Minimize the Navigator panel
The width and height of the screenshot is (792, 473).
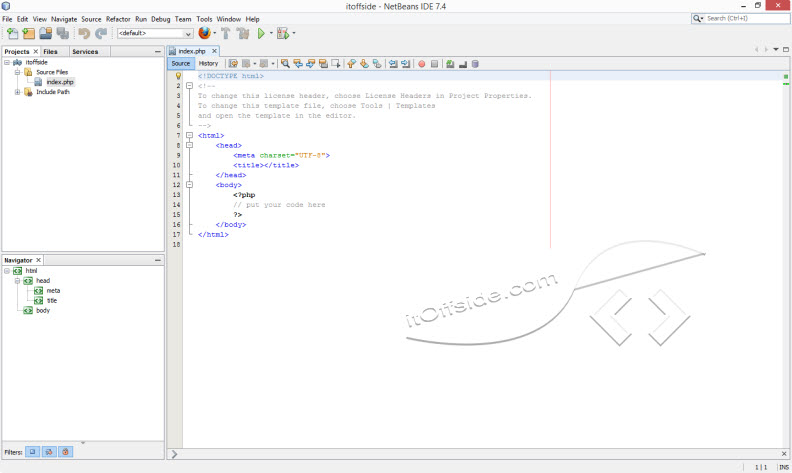(x=158, y=260)
